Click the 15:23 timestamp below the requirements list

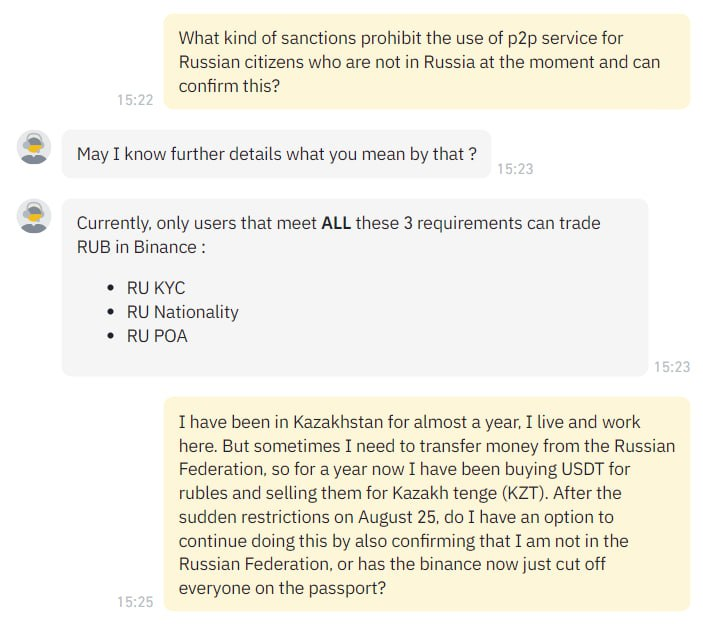tap(672, 367)
